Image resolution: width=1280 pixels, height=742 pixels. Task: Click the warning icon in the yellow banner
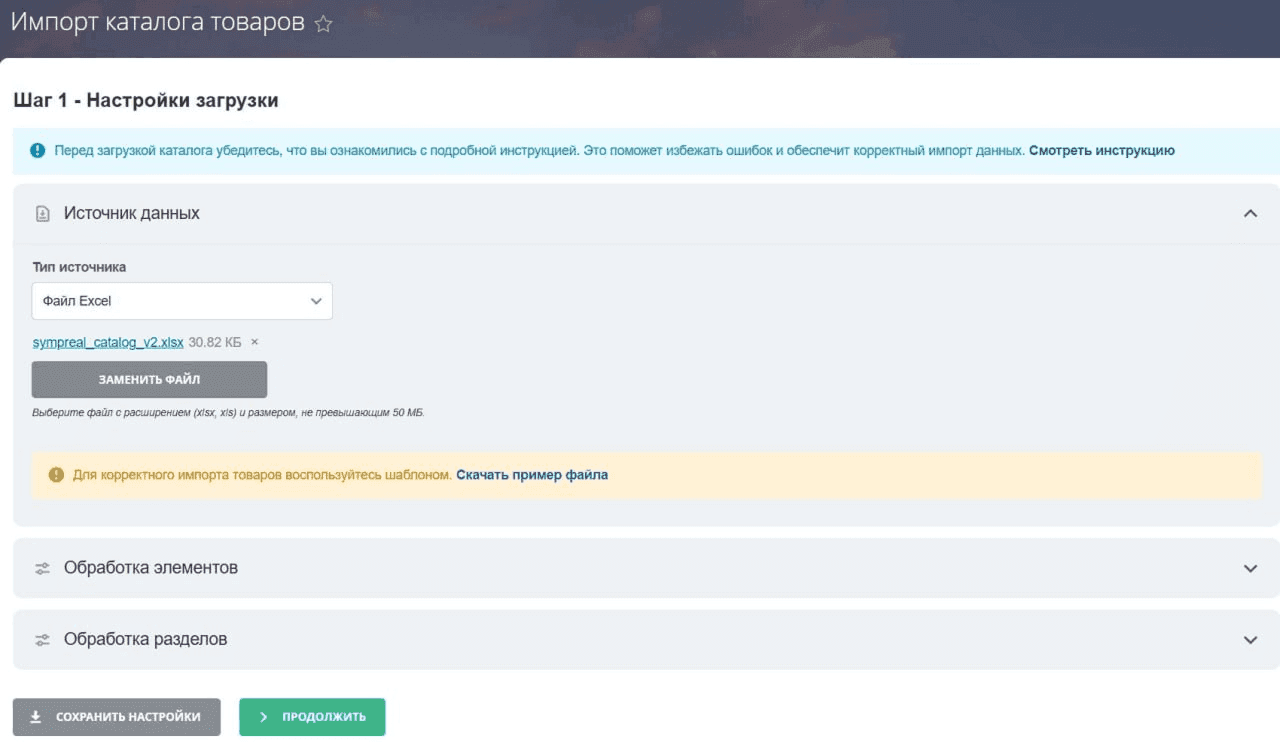pos(56,475)
